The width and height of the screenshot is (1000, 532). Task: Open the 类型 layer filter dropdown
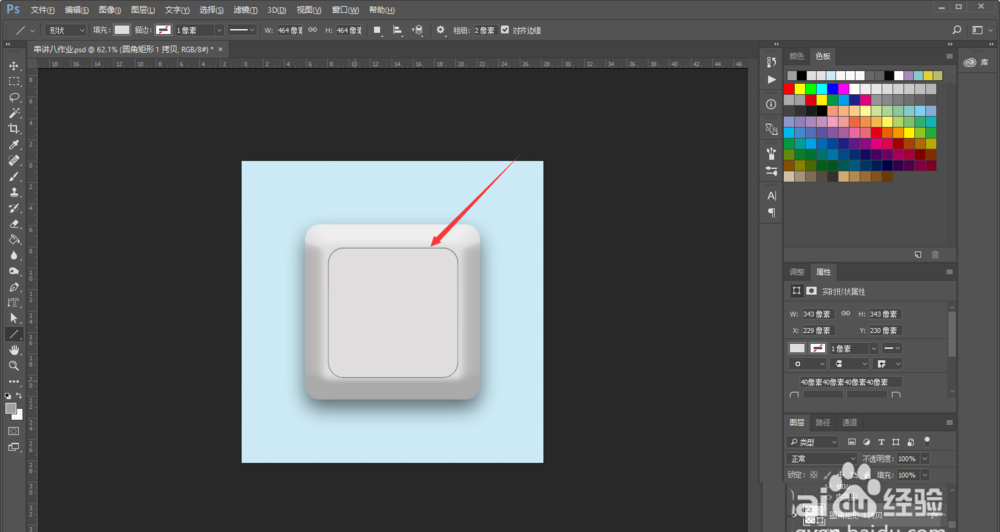click(814, 441)
